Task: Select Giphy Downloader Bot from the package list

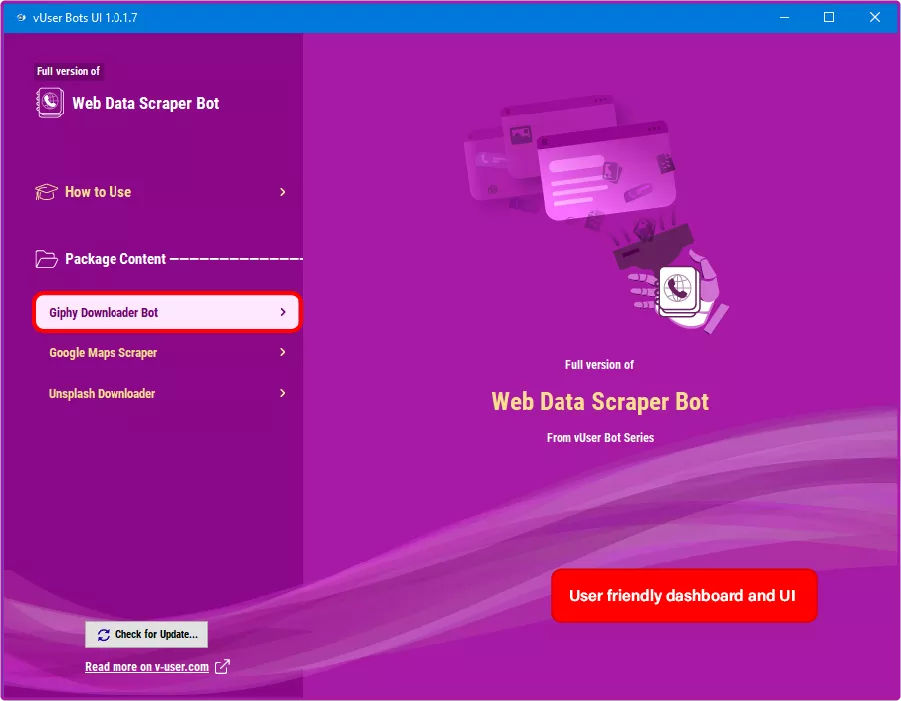Action: click(x=167, y=312)
